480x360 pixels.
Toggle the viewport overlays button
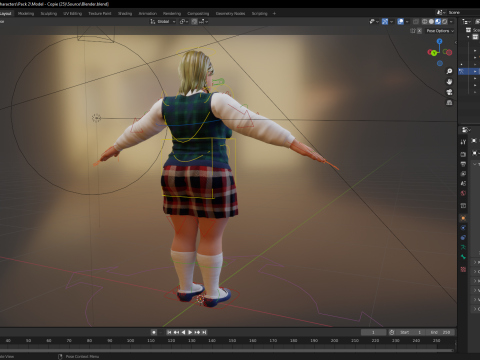(401, 22)
